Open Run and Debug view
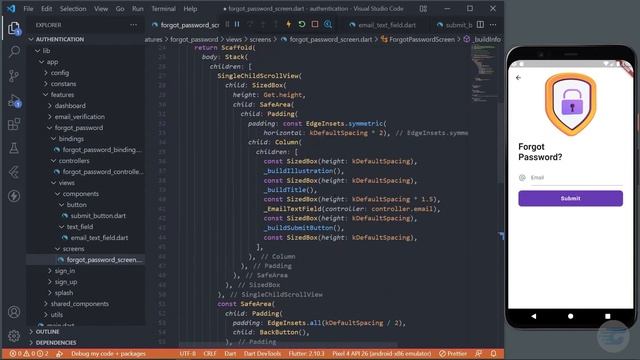Viewport: 640px width, 360px height. 14,101
